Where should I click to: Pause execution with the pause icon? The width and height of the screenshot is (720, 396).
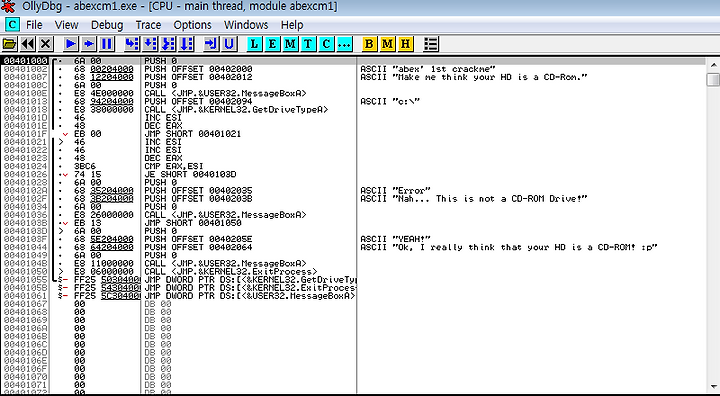coord(107,44)
